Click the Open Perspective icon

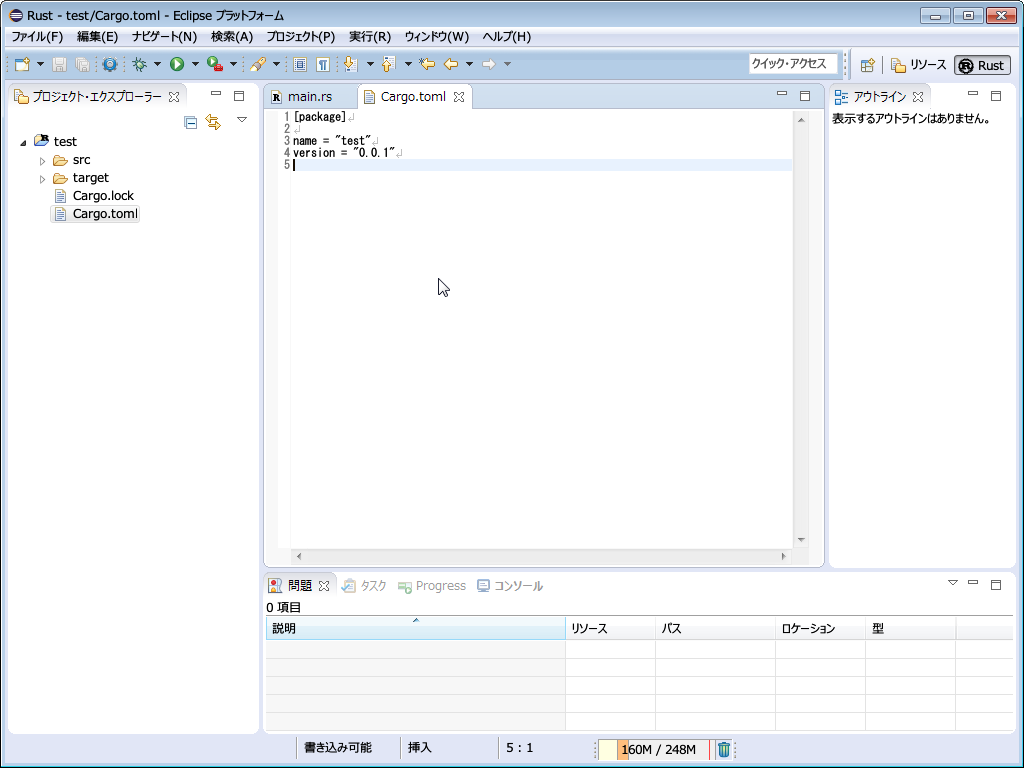(867, 65)
